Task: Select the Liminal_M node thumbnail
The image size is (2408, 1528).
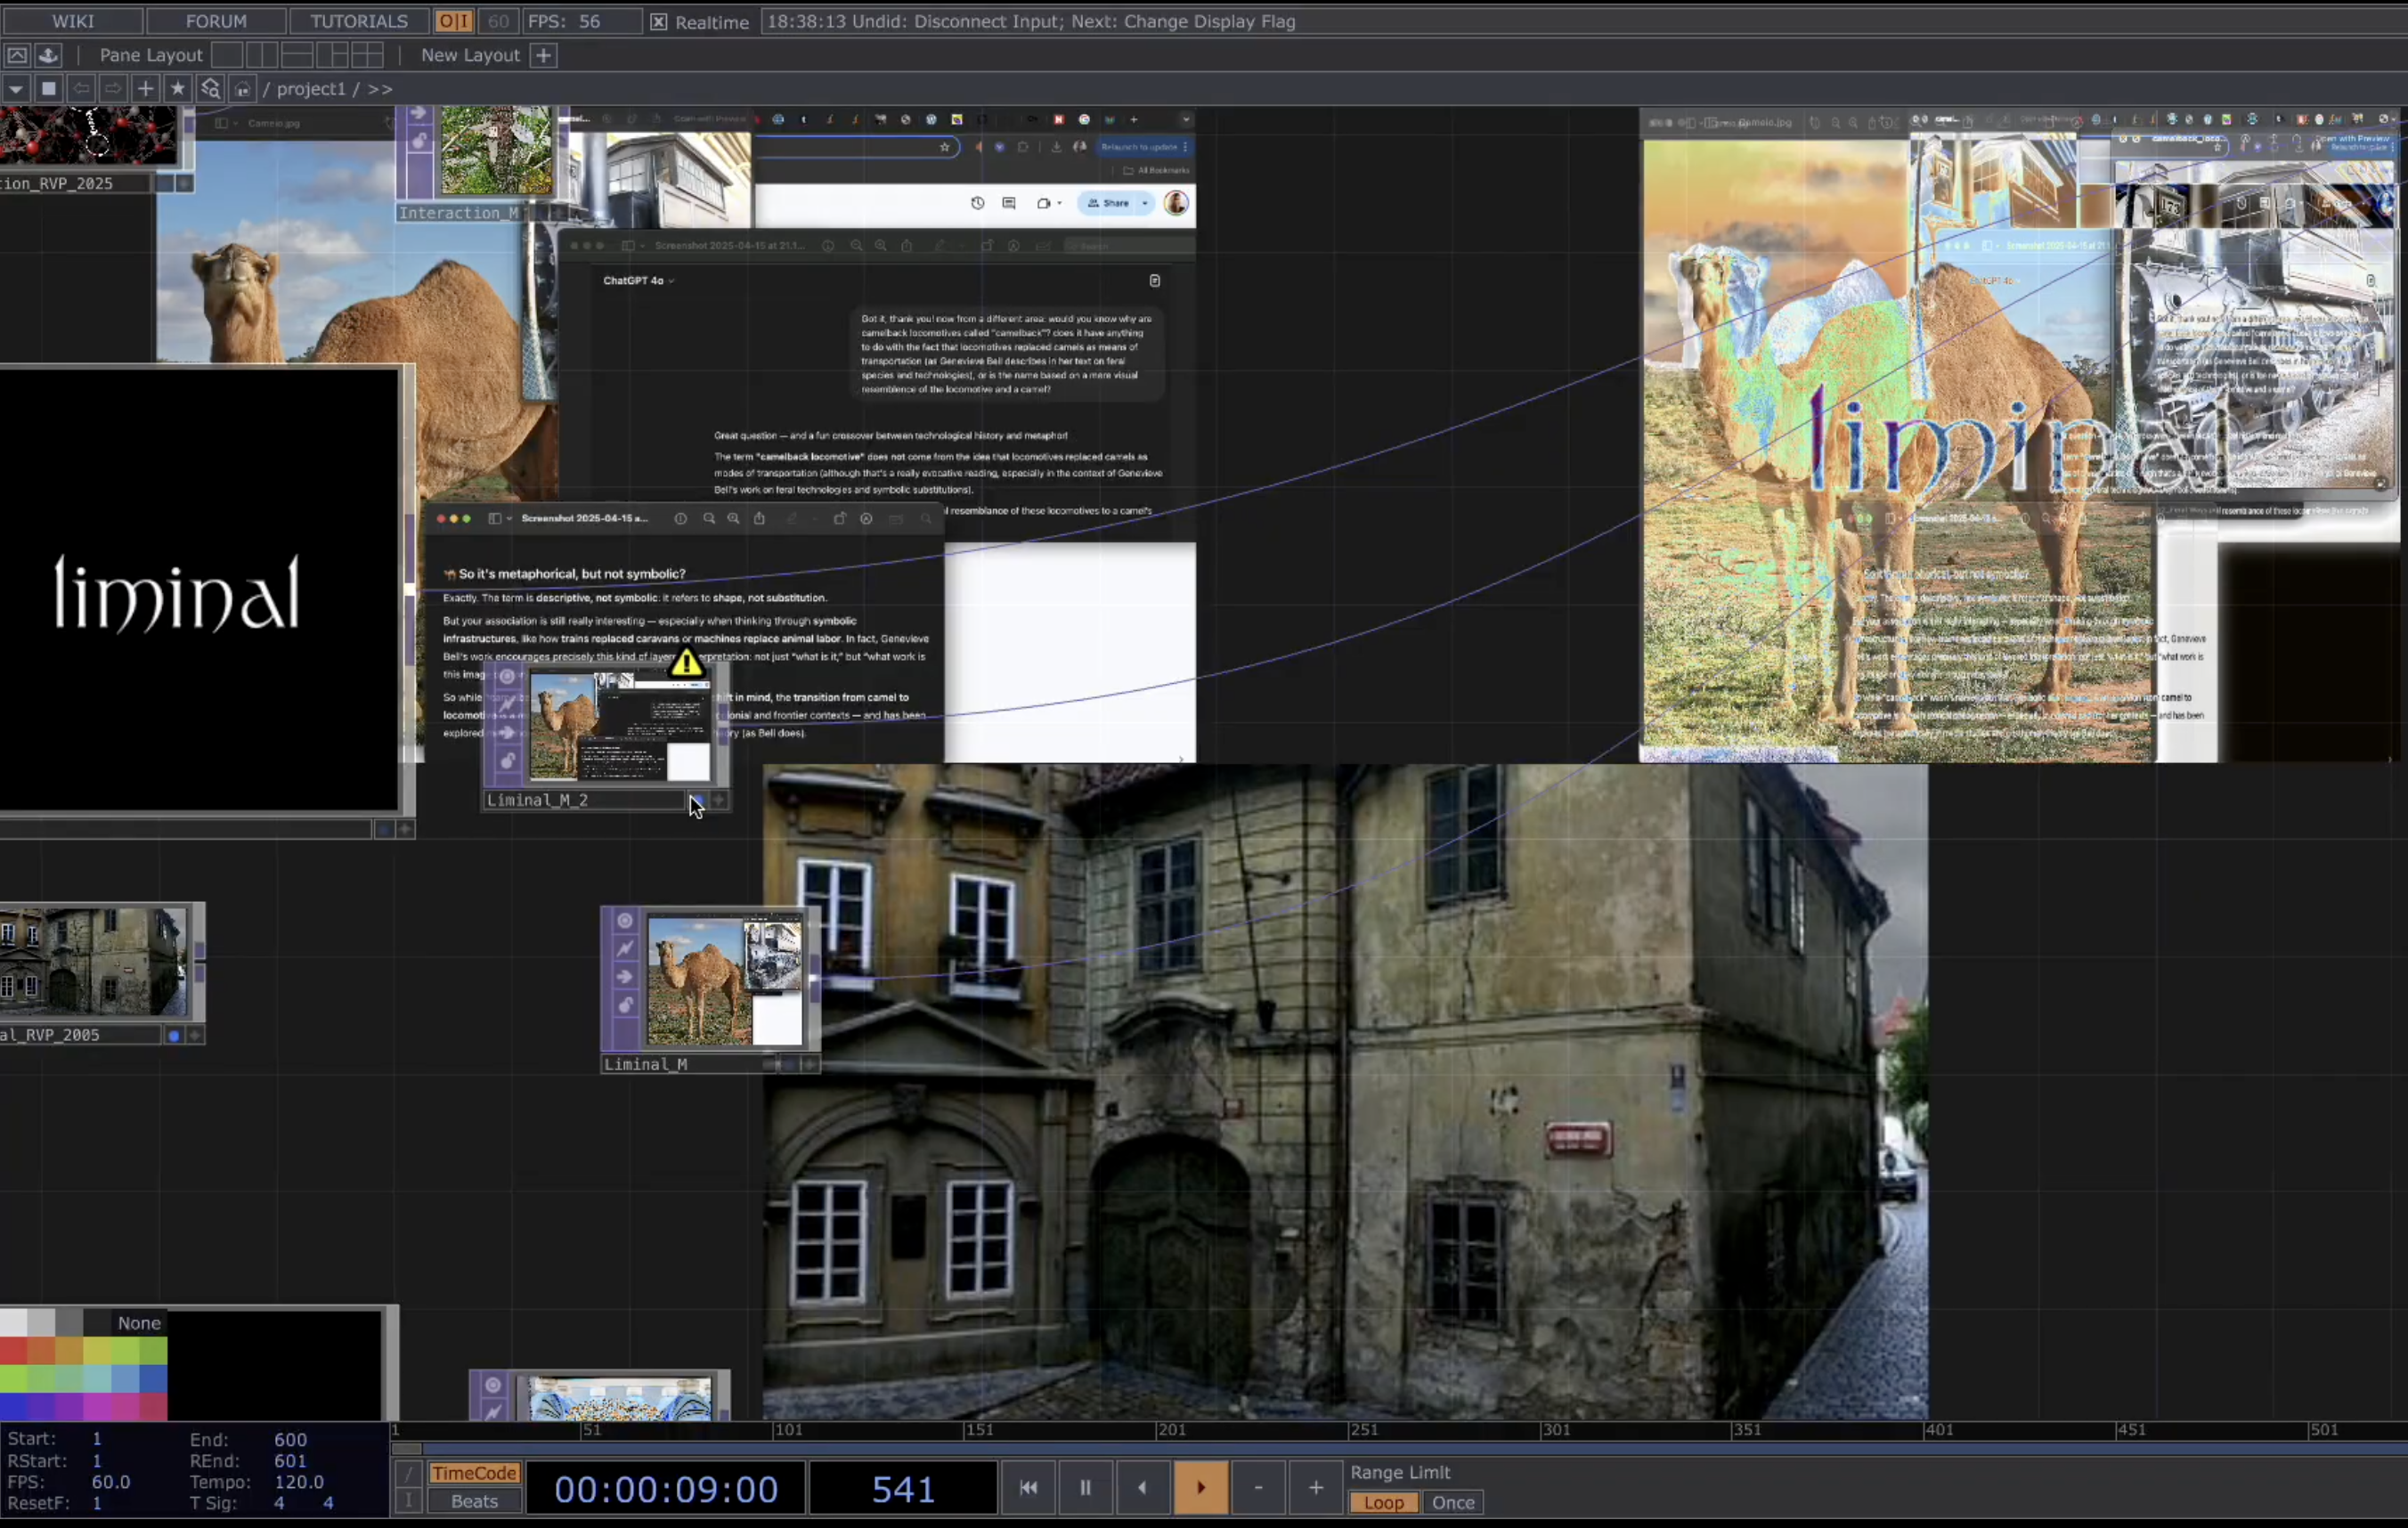Action: 724,980
